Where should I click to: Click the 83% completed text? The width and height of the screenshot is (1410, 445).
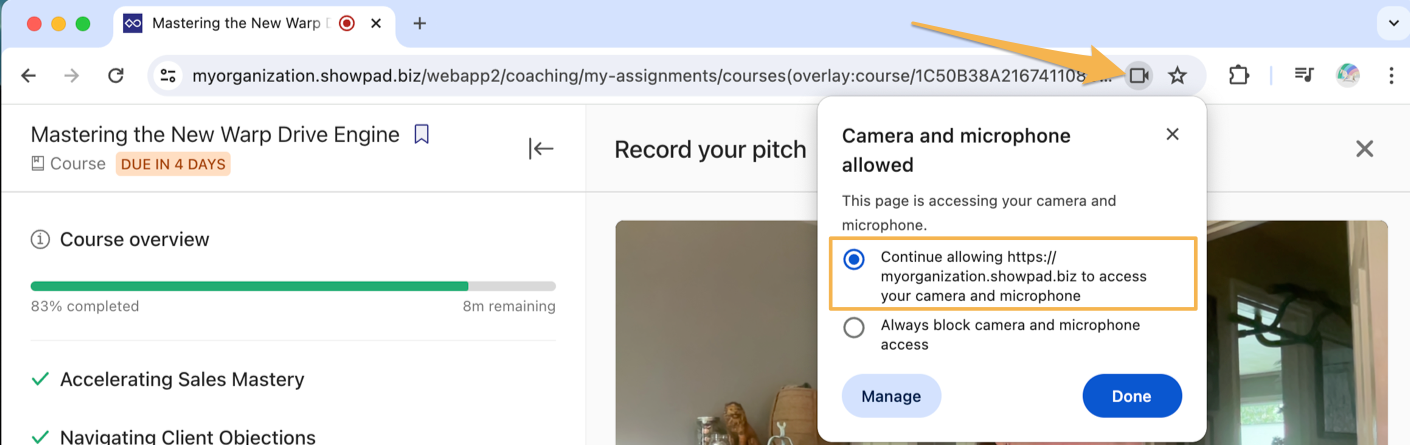(85, 306)
